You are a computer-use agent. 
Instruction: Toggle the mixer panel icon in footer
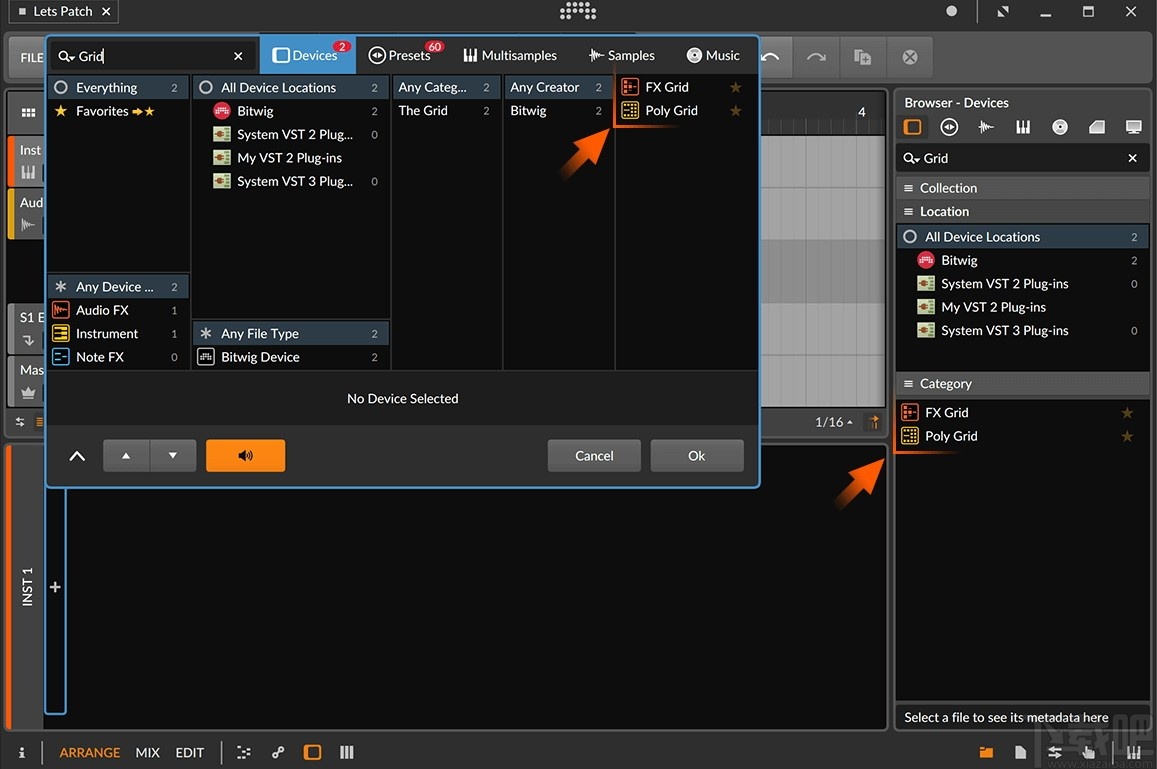pos(347,753)
